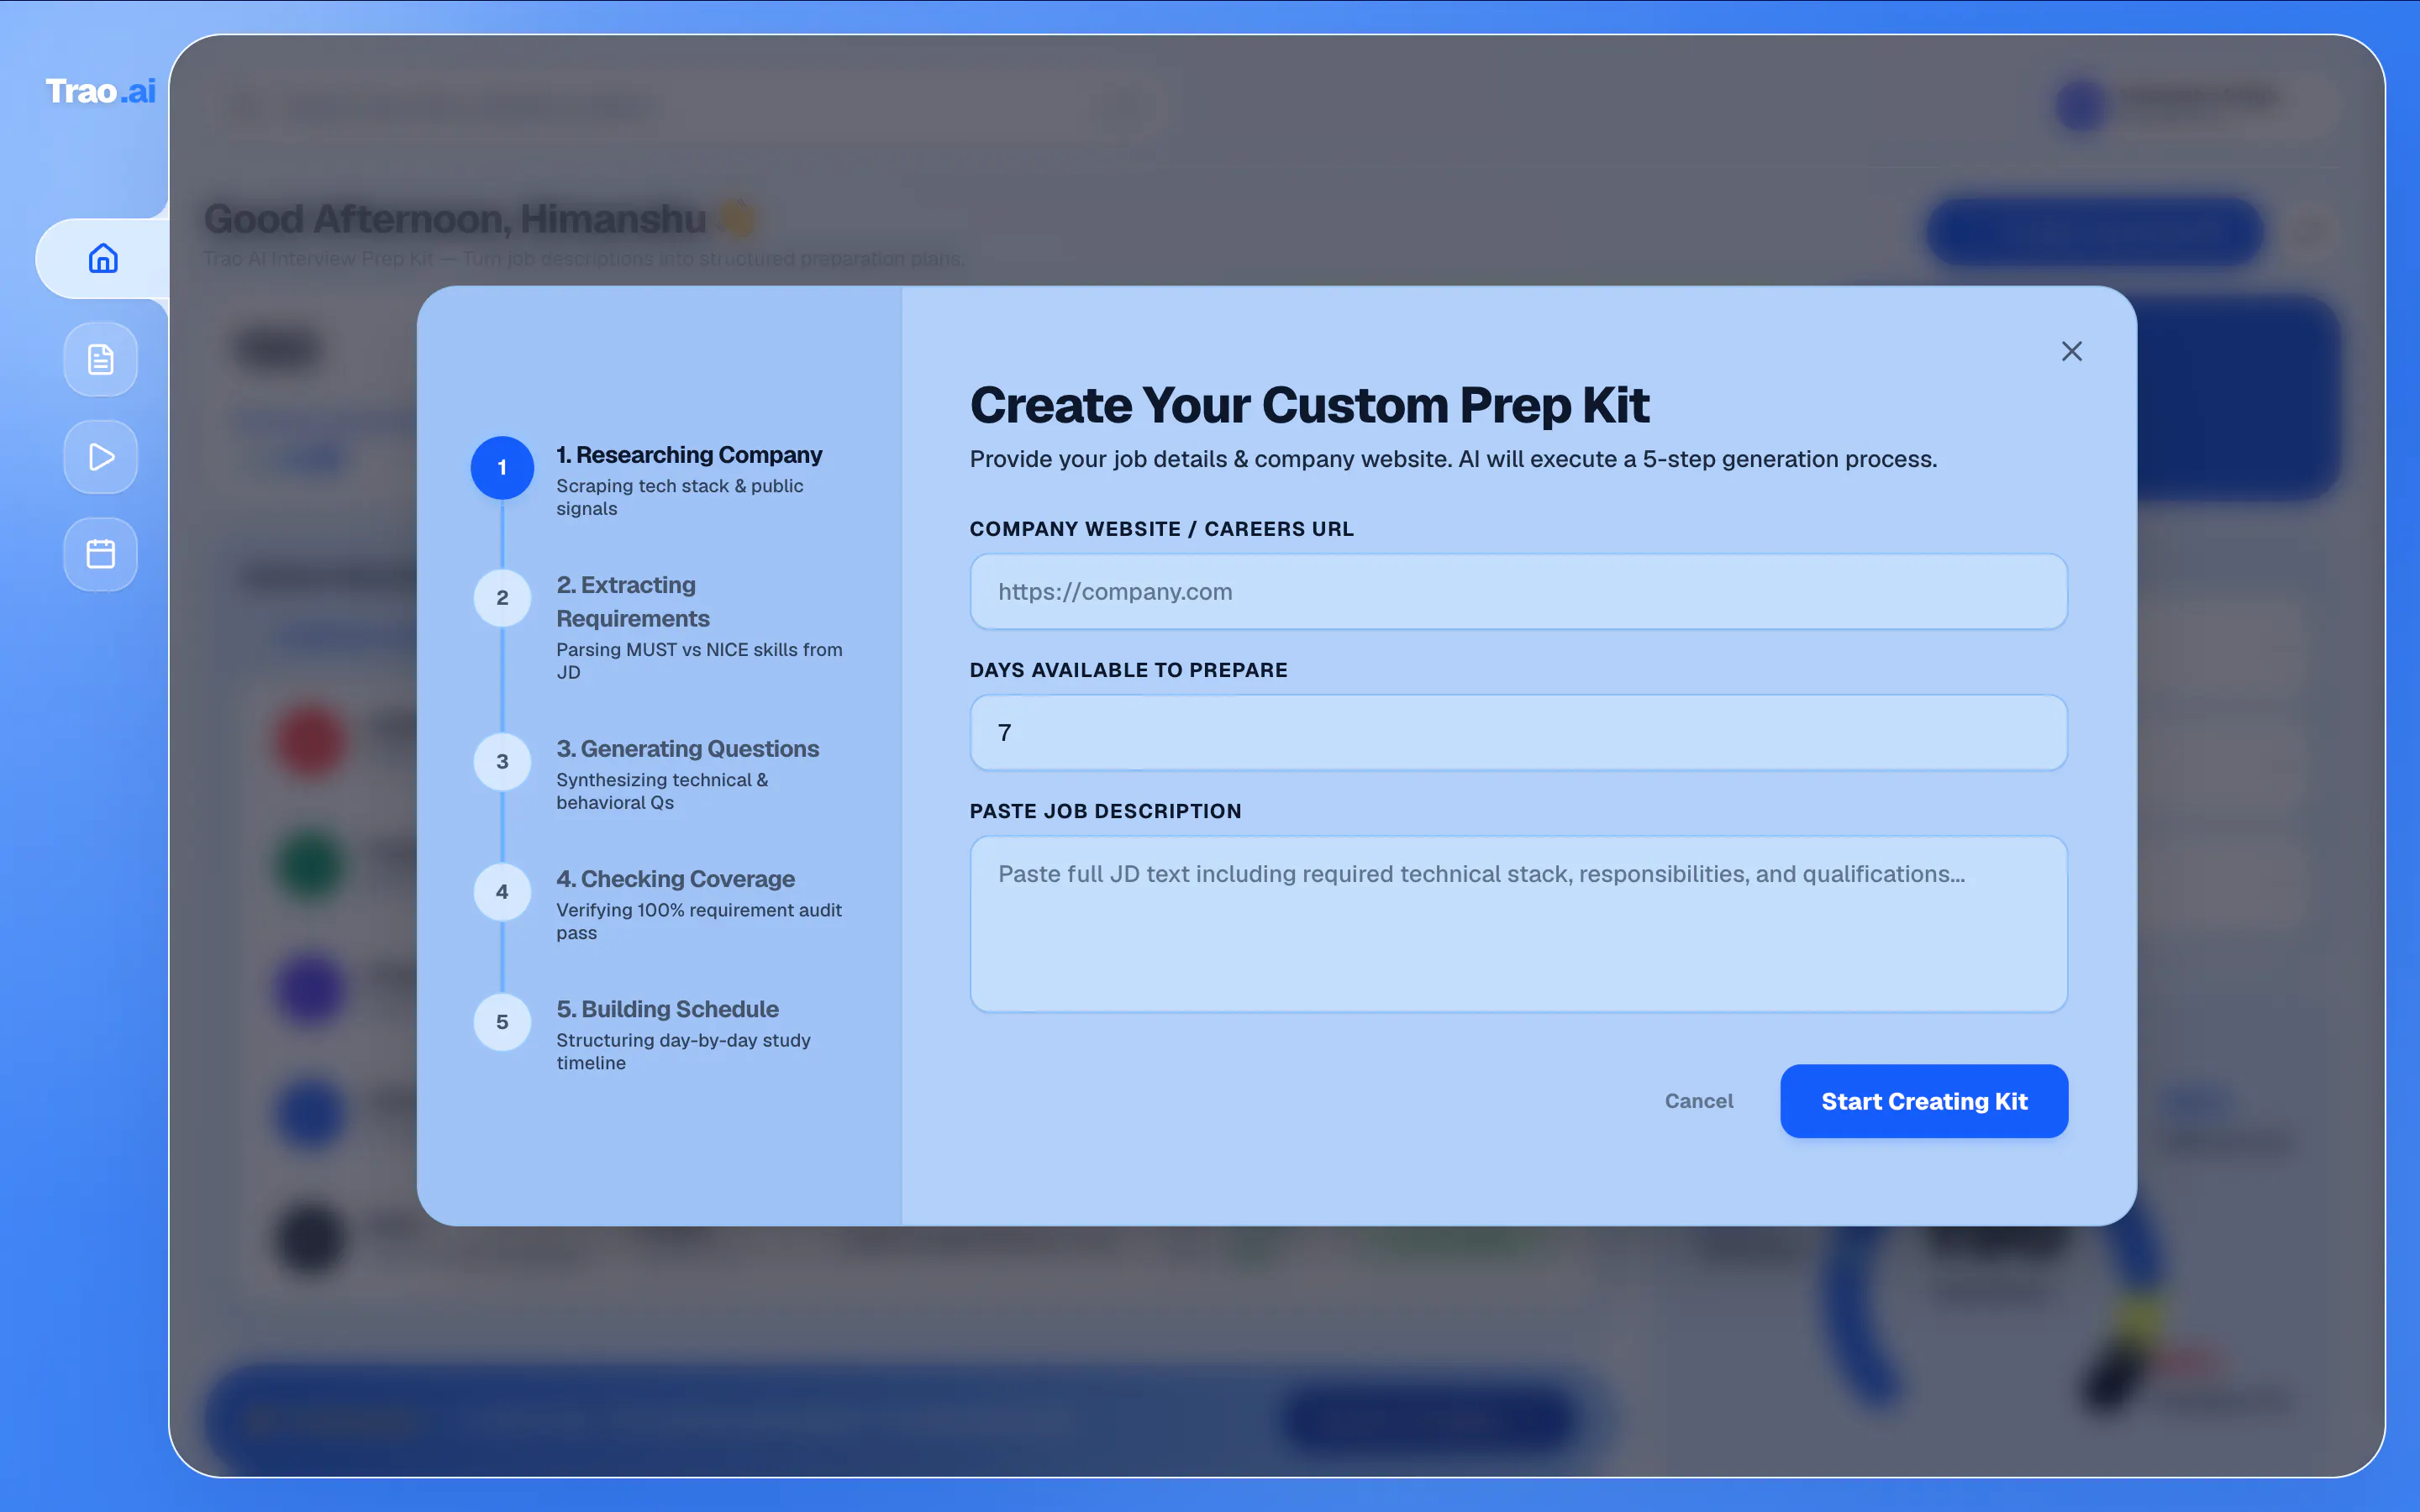Click the 'Create Your Custom Prep Kit' title

pyautogui.click(x=1309, y=405)
